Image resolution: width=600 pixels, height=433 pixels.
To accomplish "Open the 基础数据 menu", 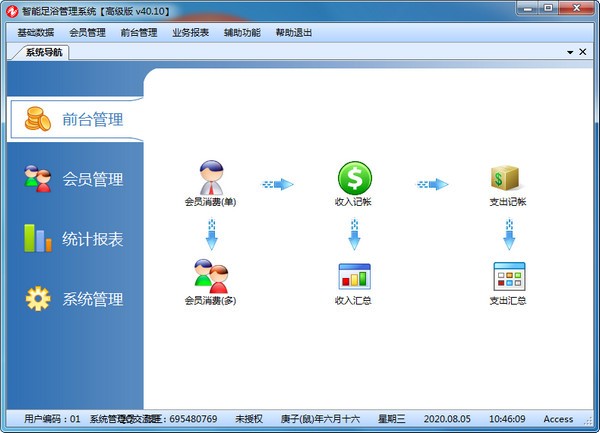I will pyautogui.click(x=38, y=32).
